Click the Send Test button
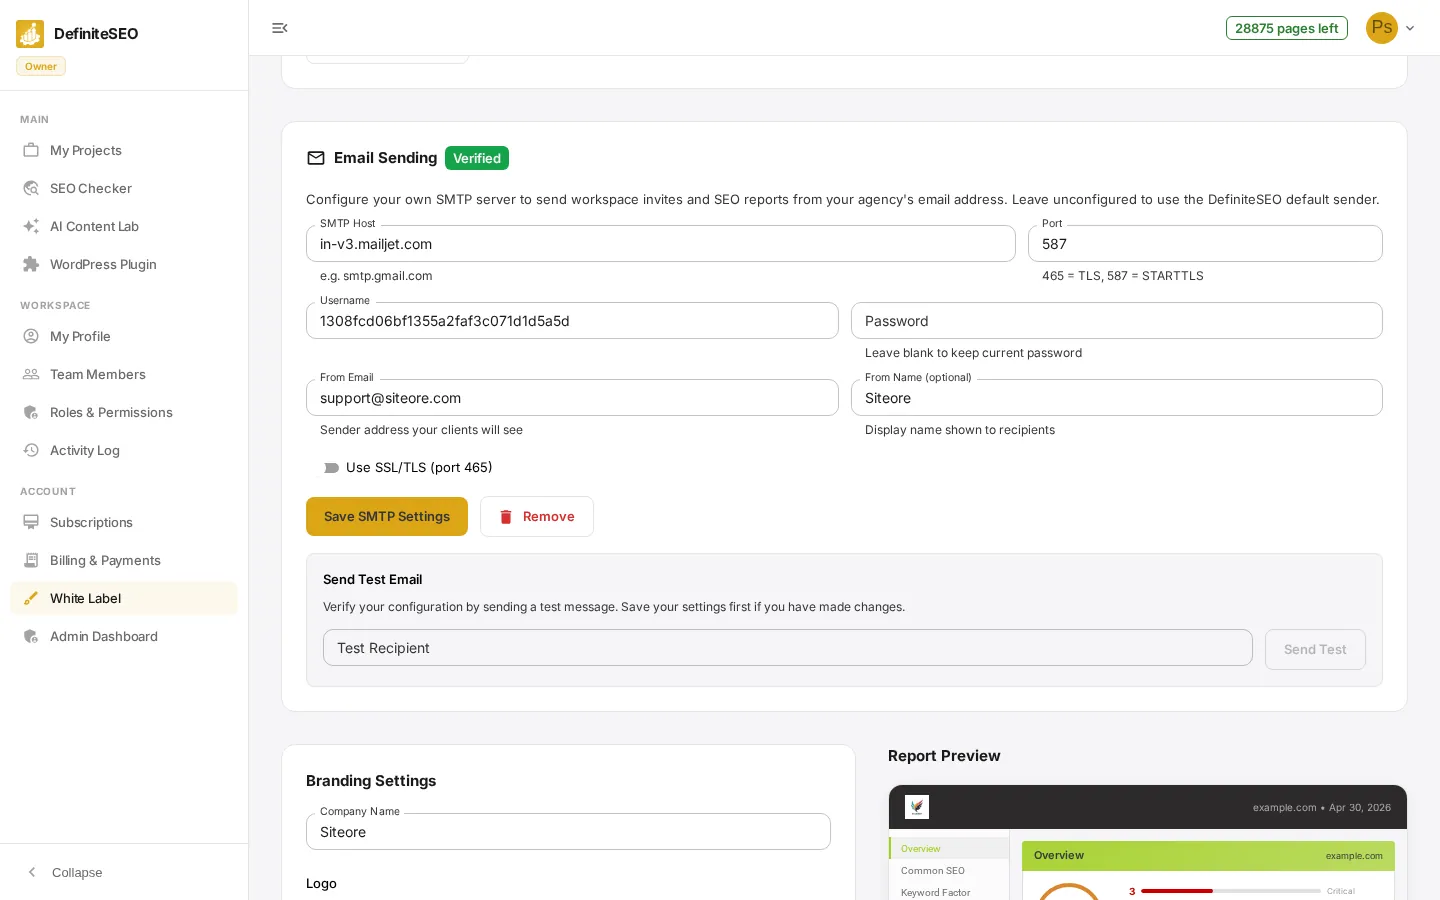Image resolution: width=1440 pixels, height=900 pixels. click(x=1315, y=649)
